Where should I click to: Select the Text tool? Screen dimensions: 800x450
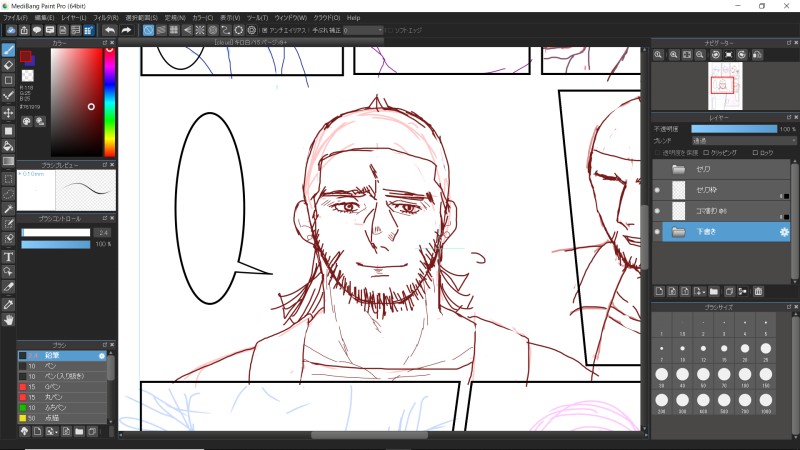(8, 257)
